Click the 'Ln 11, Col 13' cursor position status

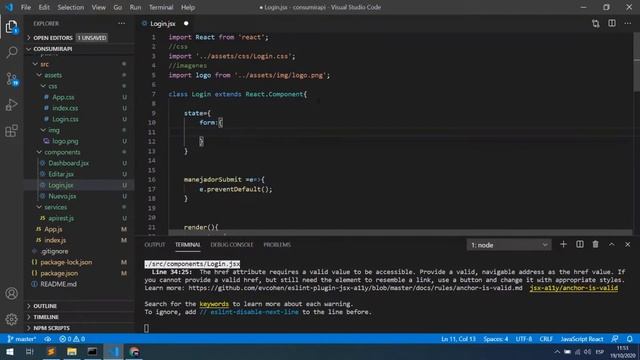point(458,339)
